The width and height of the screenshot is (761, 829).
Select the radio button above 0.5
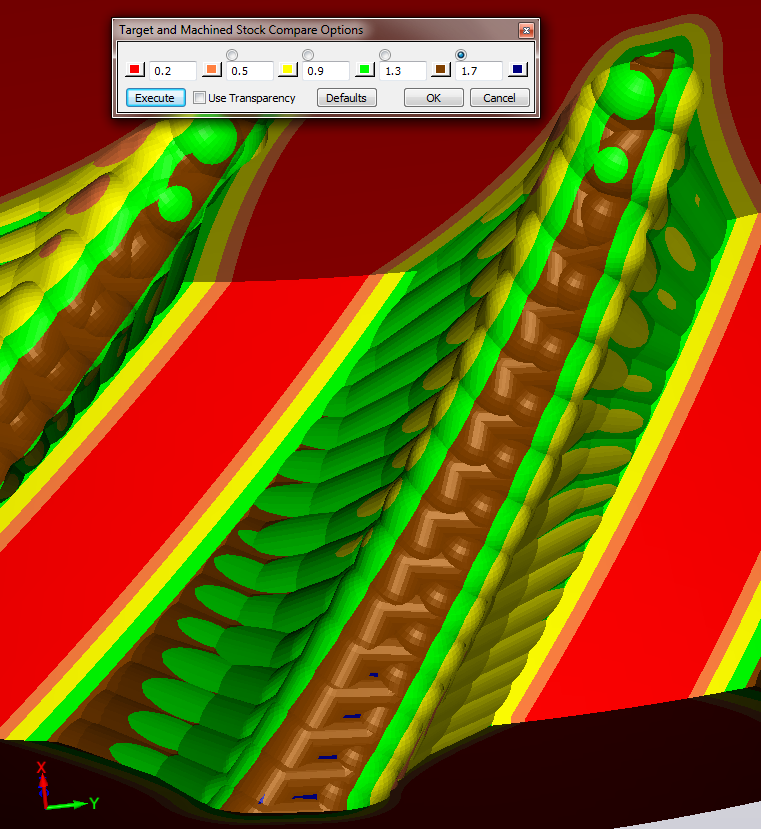point(232,55)
